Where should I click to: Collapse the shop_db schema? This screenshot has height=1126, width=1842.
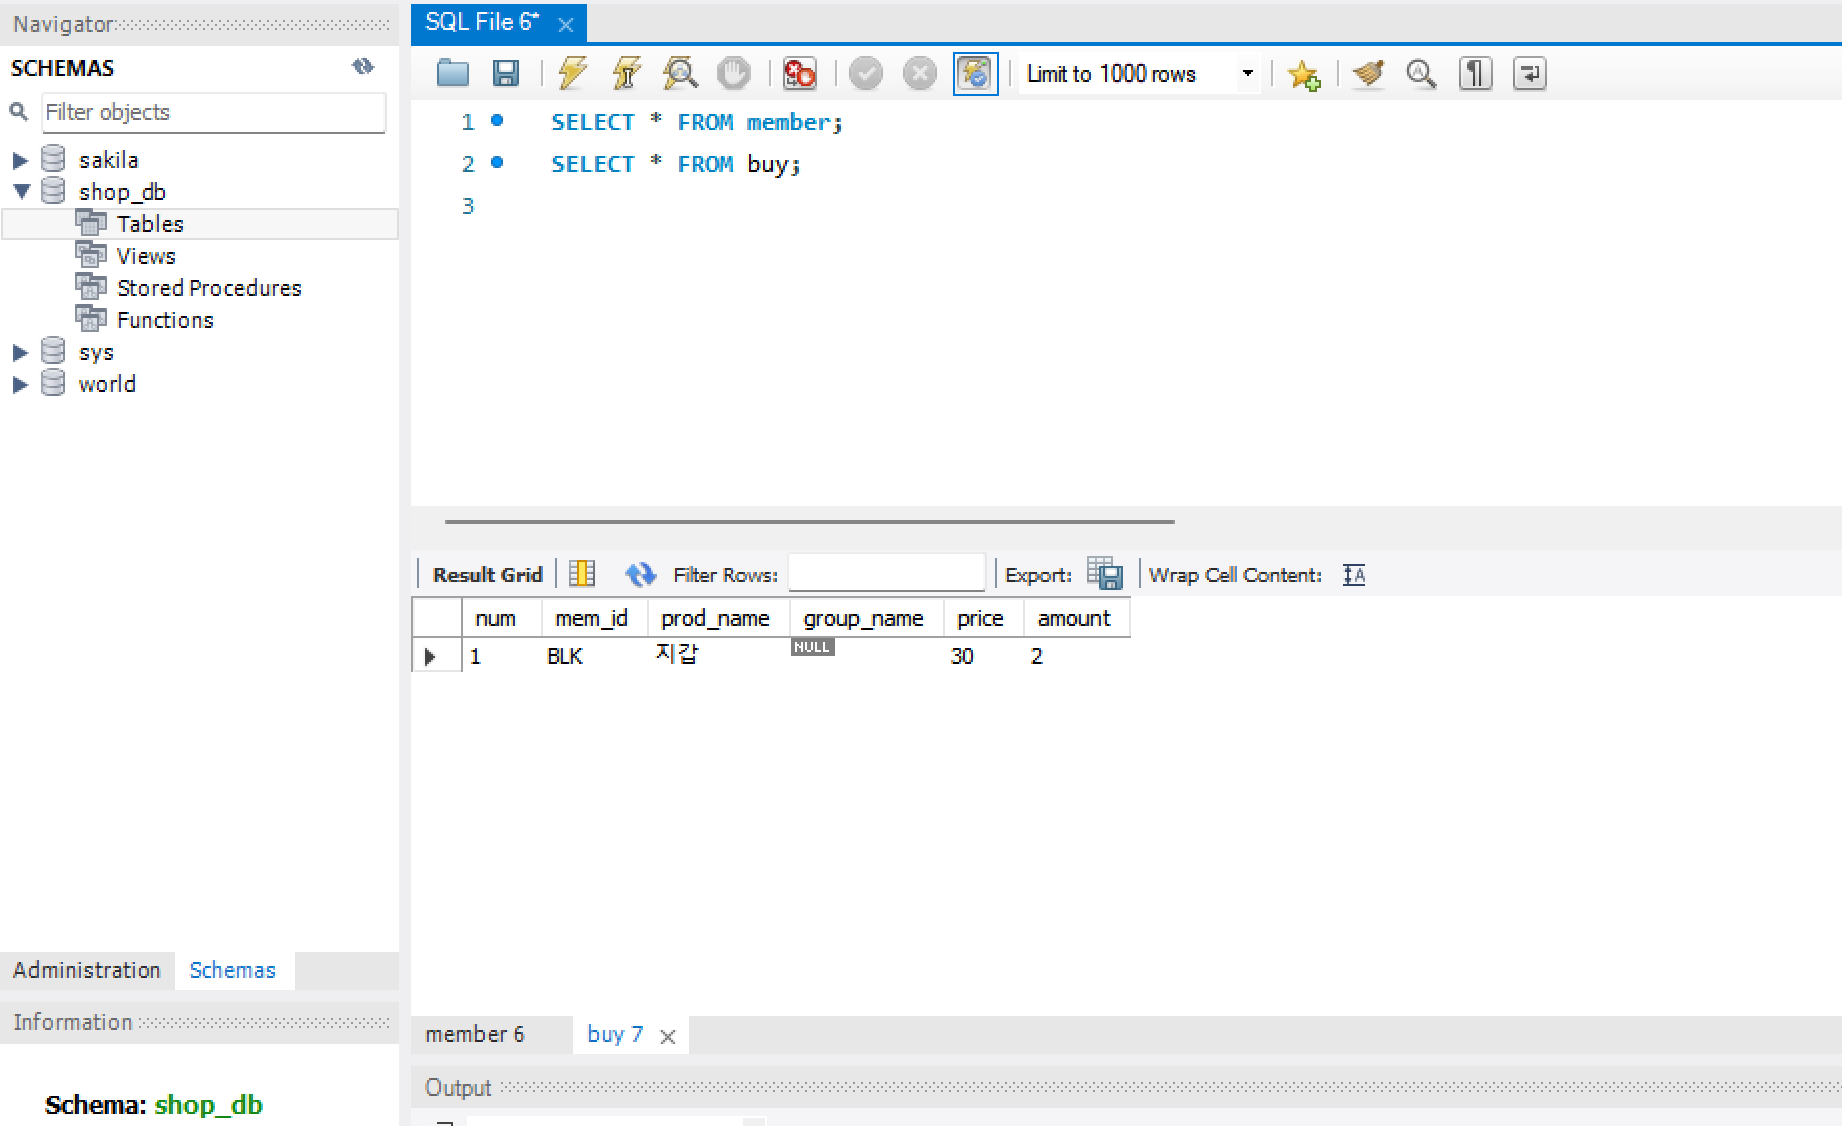[x=20, y=191]
